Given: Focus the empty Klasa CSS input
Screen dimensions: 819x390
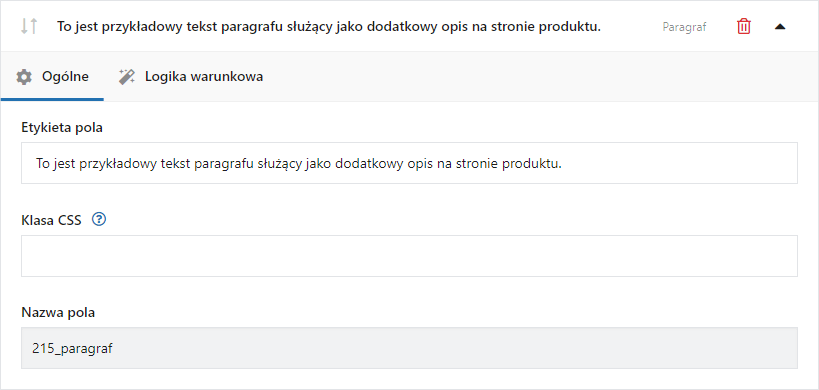Looking at the screenshot, I should [409, 256].
